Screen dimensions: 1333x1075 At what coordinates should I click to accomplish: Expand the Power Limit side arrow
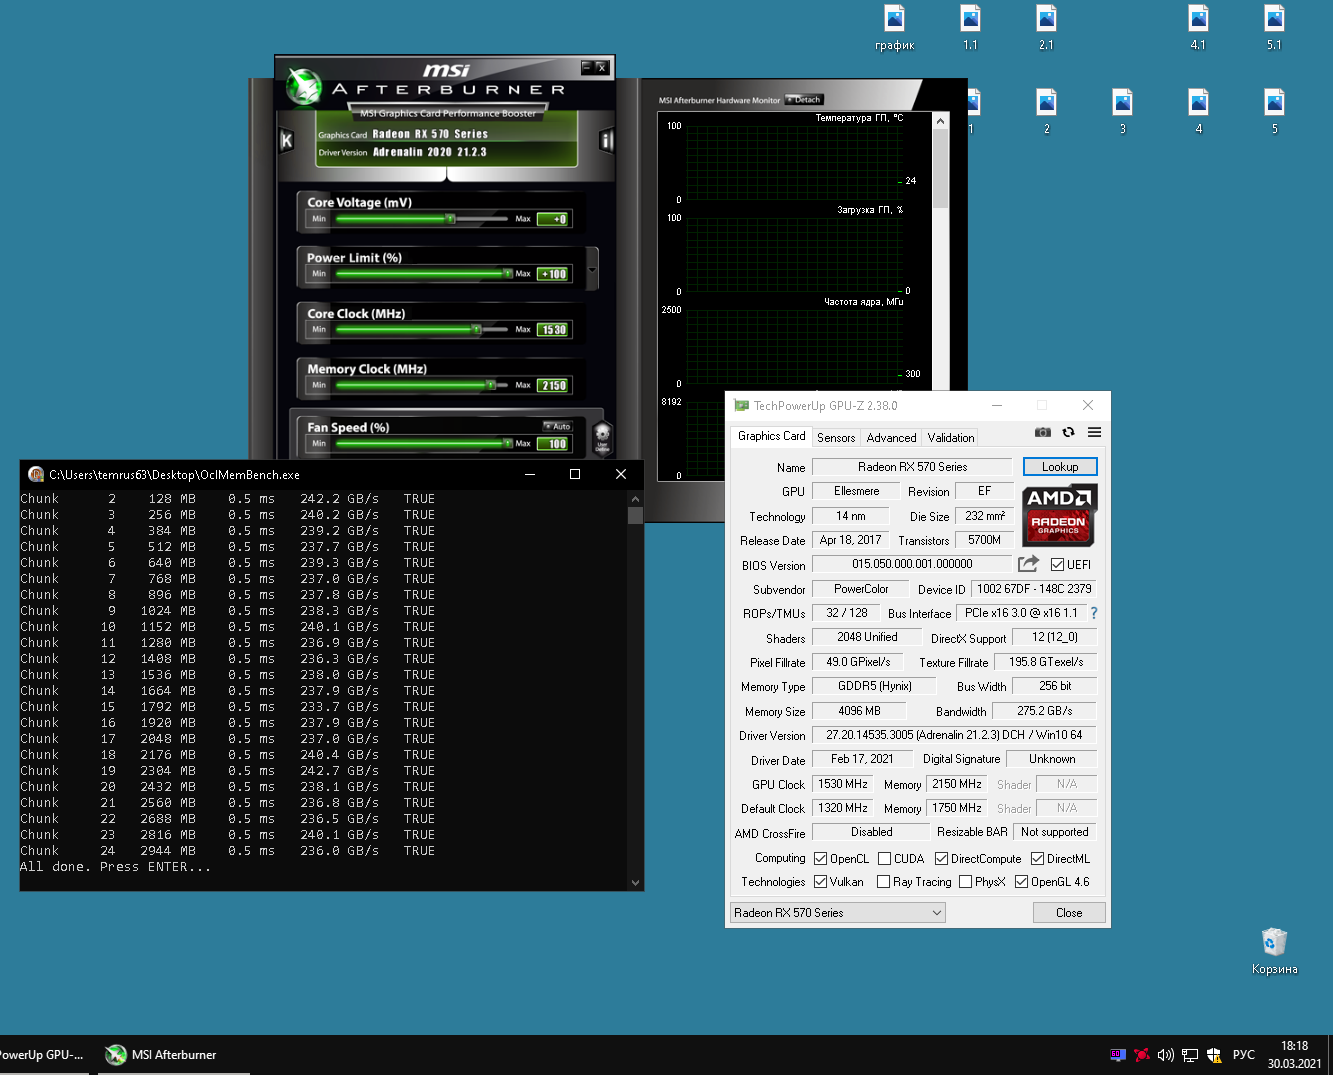[592, 270]
